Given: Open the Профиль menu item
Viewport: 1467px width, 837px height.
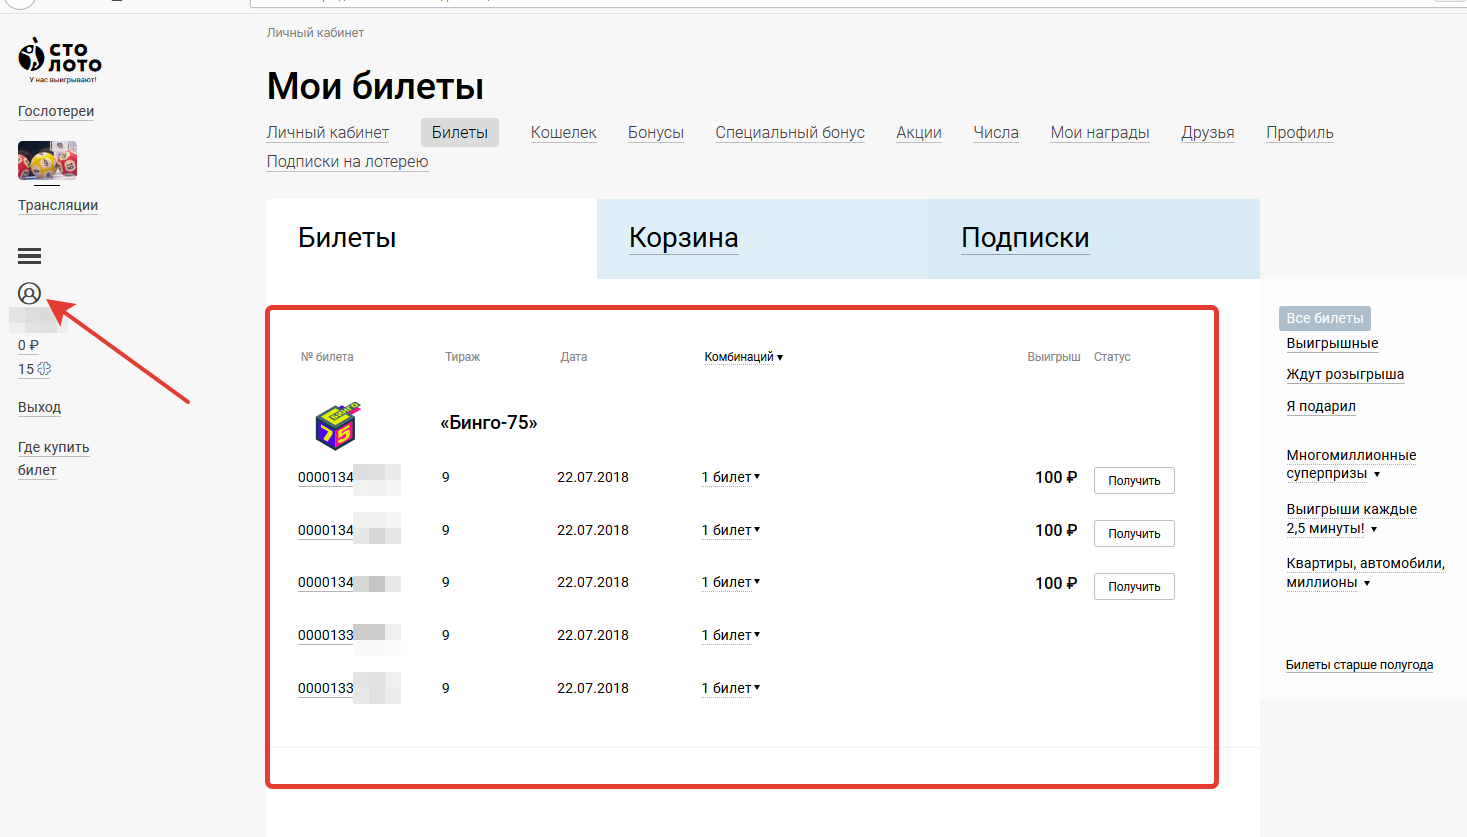Looking at the screenshot, I should coord(1300,132).
